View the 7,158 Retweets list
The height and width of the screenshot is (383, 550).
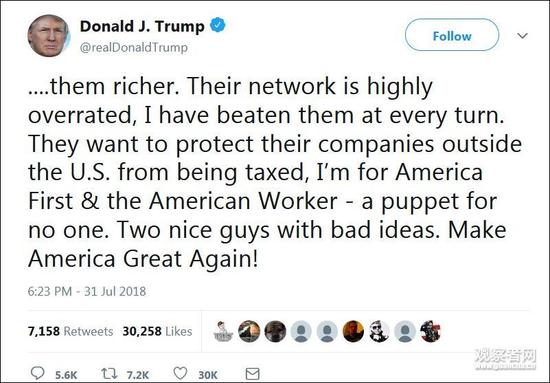pos(71,331)
